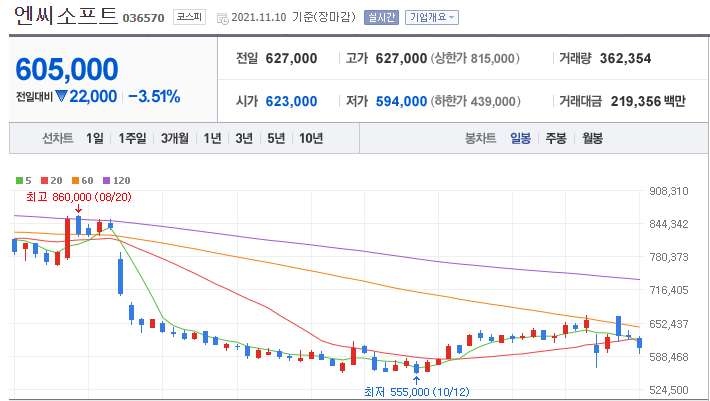
Task: Click the green 5-day moving average legend
Action: point(24,181)
